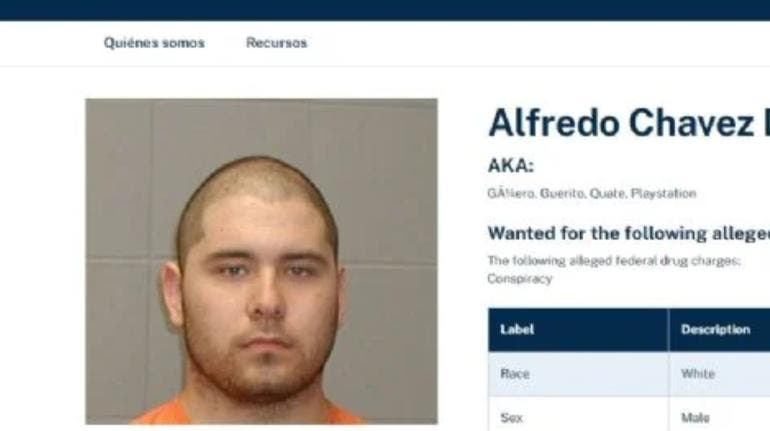Select the White value cell
The image size is (770, 431).
click(x=719, y=374)
